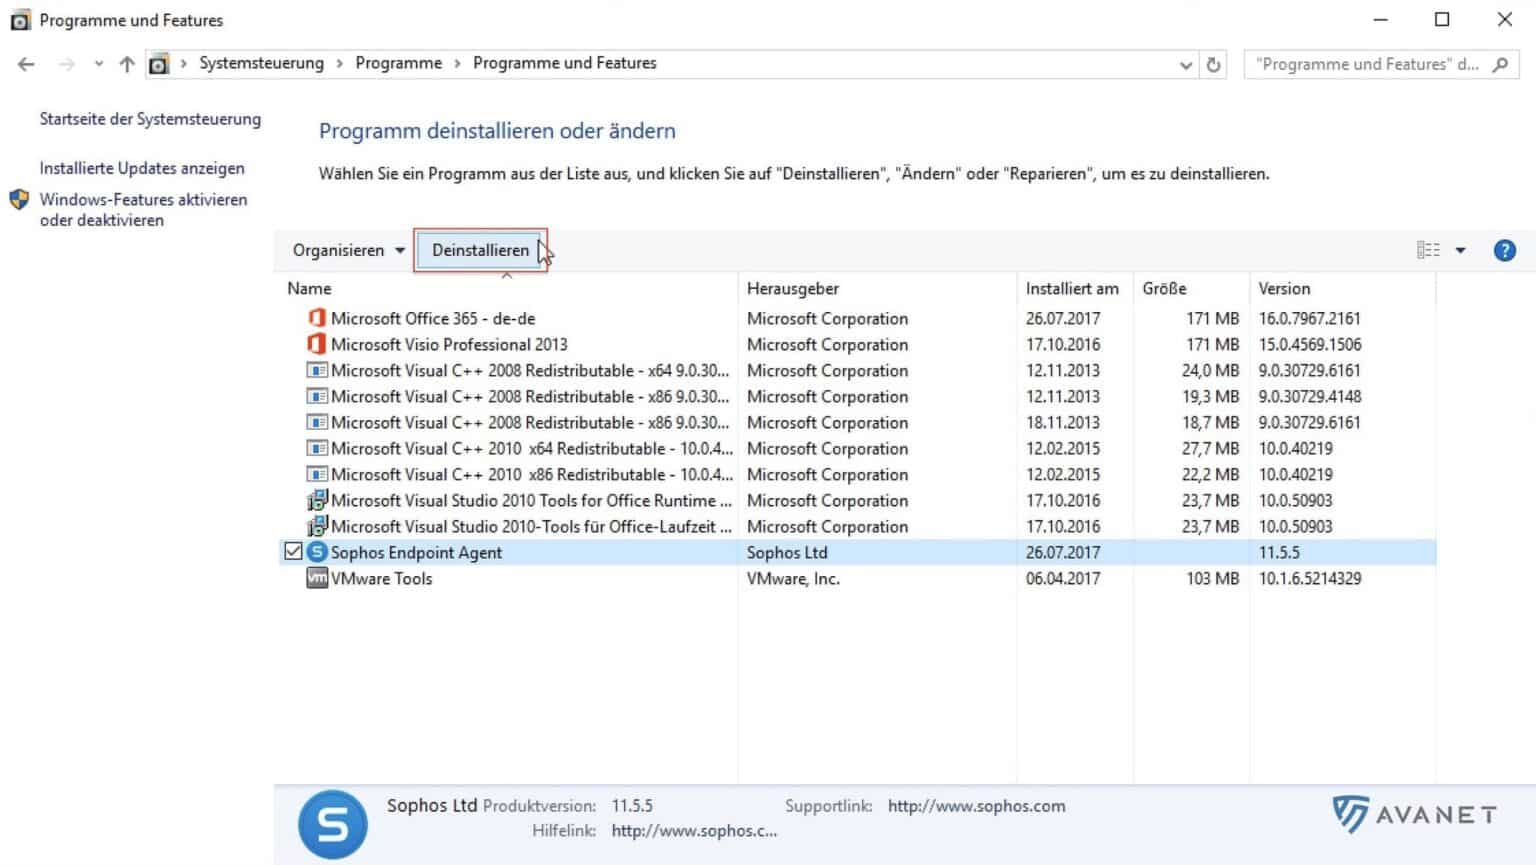Viewport: 1536px width, 865px height.
Task: Click the Visio Professional 2013 icon
Action: point(317,344)
